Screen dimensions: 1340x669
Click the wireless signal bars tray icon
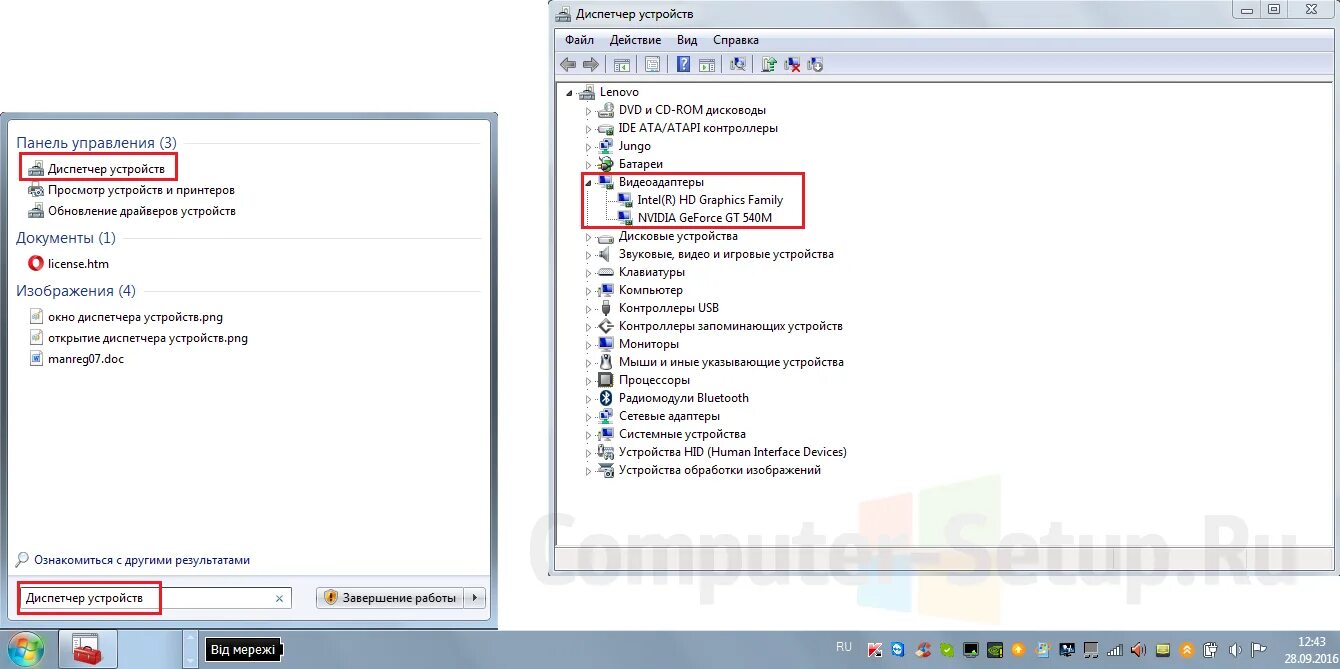pyautogui.click(x=1114, y=650)
